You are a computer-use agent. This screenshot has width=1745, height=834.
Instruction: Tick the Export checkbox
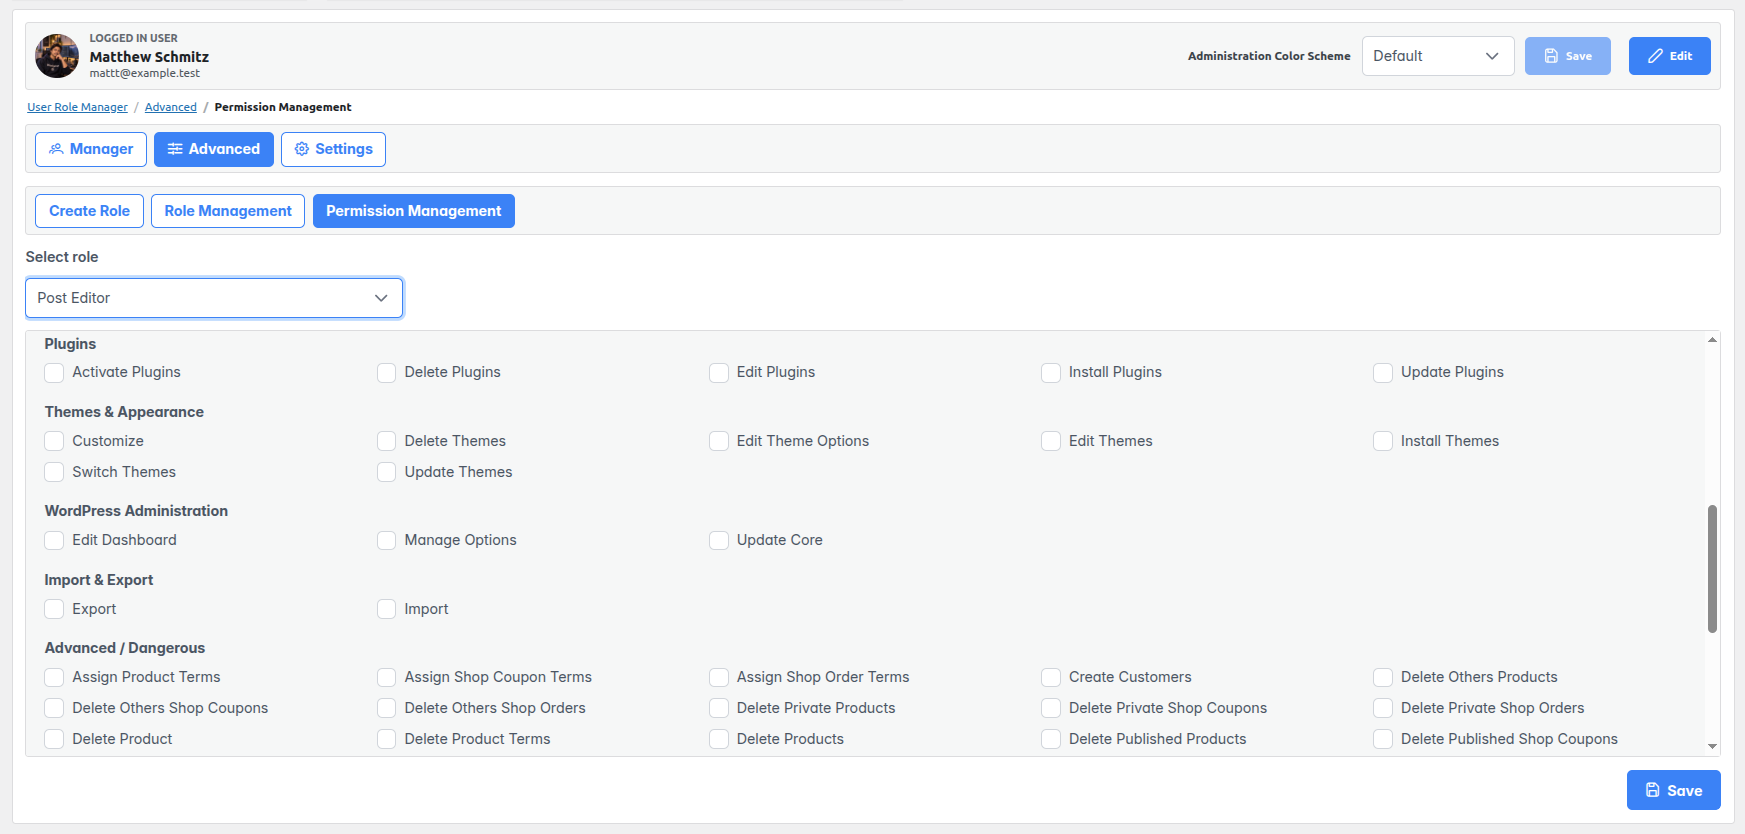54,609
